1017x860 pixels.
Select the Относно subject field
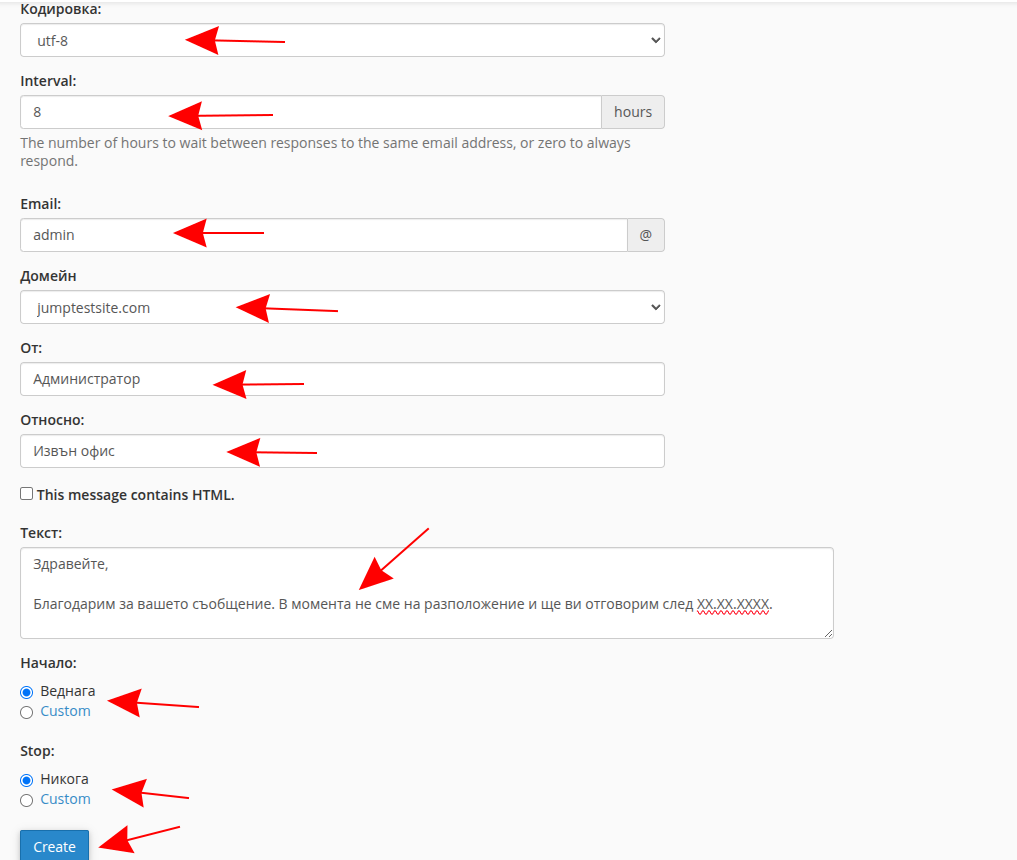click(342, 451)
